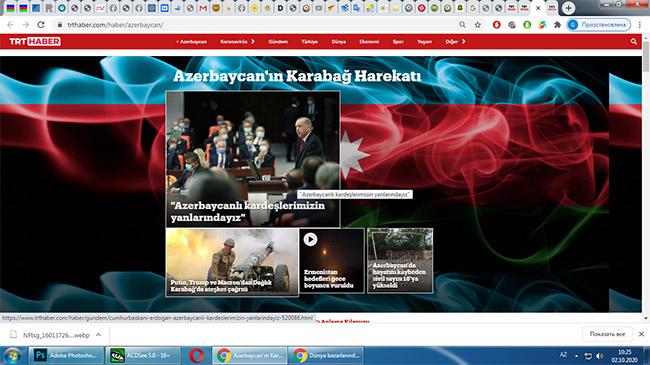Viewport: 650px width, 365px height.
Task: Click the address bar URL field
Action: 257,25
